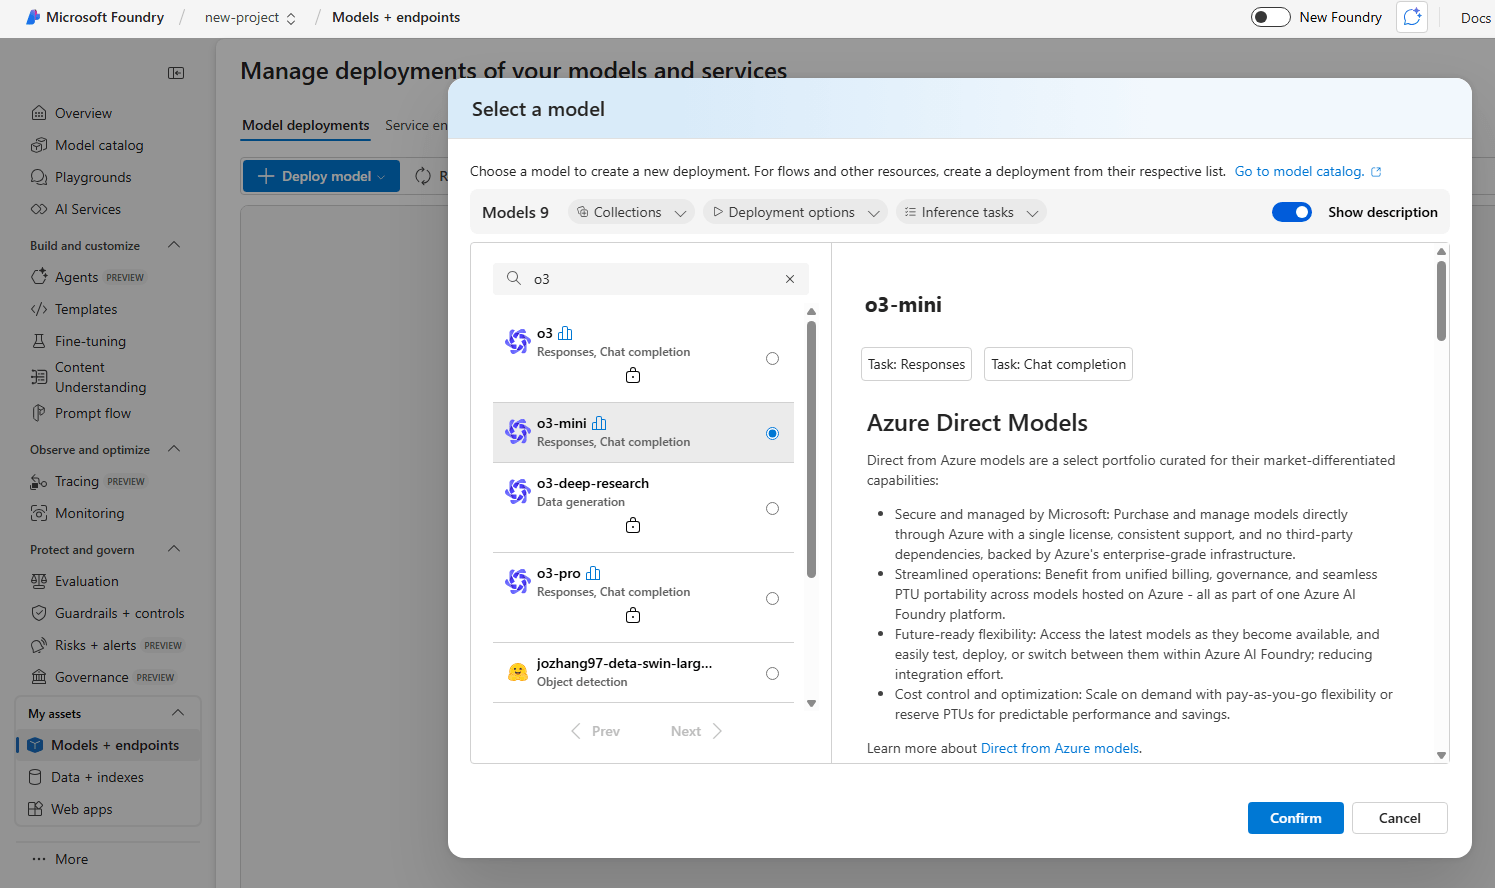The image size is (1495, 888).
Task: Select the Playgrounds icon in sidebar
Action: click(x=38, y=177)
